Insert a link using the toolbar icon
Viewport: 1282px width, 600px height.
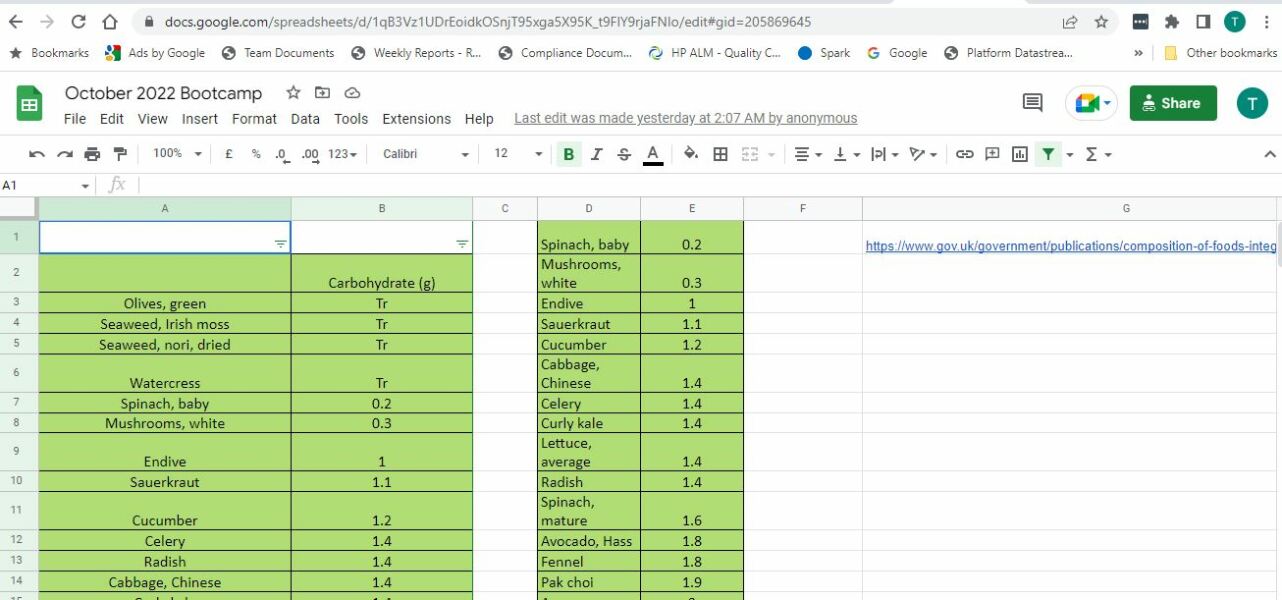[x=964, y=154]
